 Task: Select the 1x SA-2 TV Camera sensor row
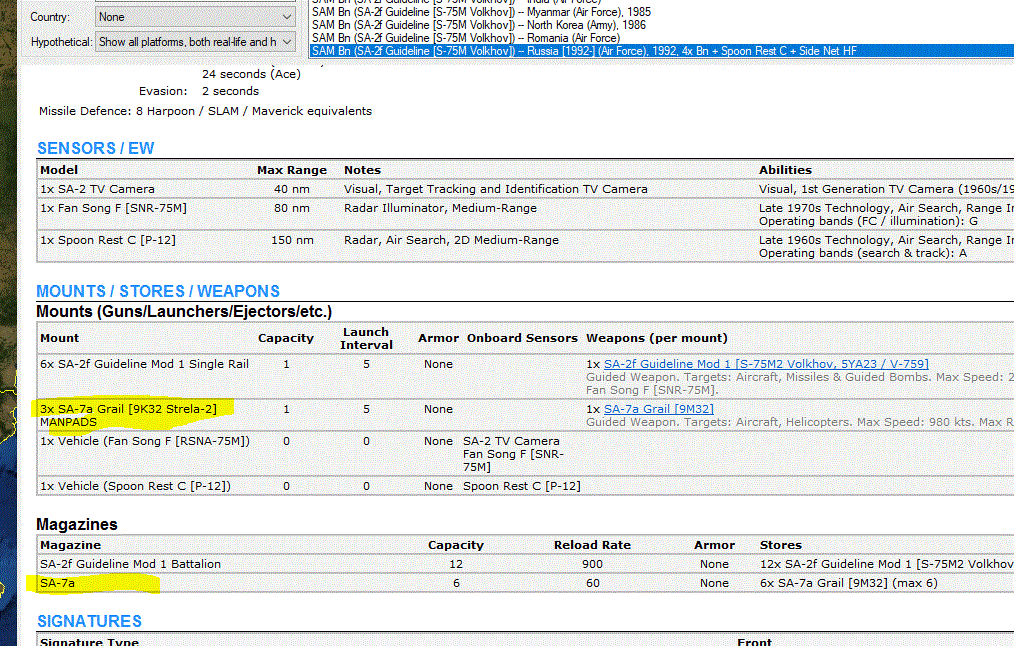[x=525, y=189]
